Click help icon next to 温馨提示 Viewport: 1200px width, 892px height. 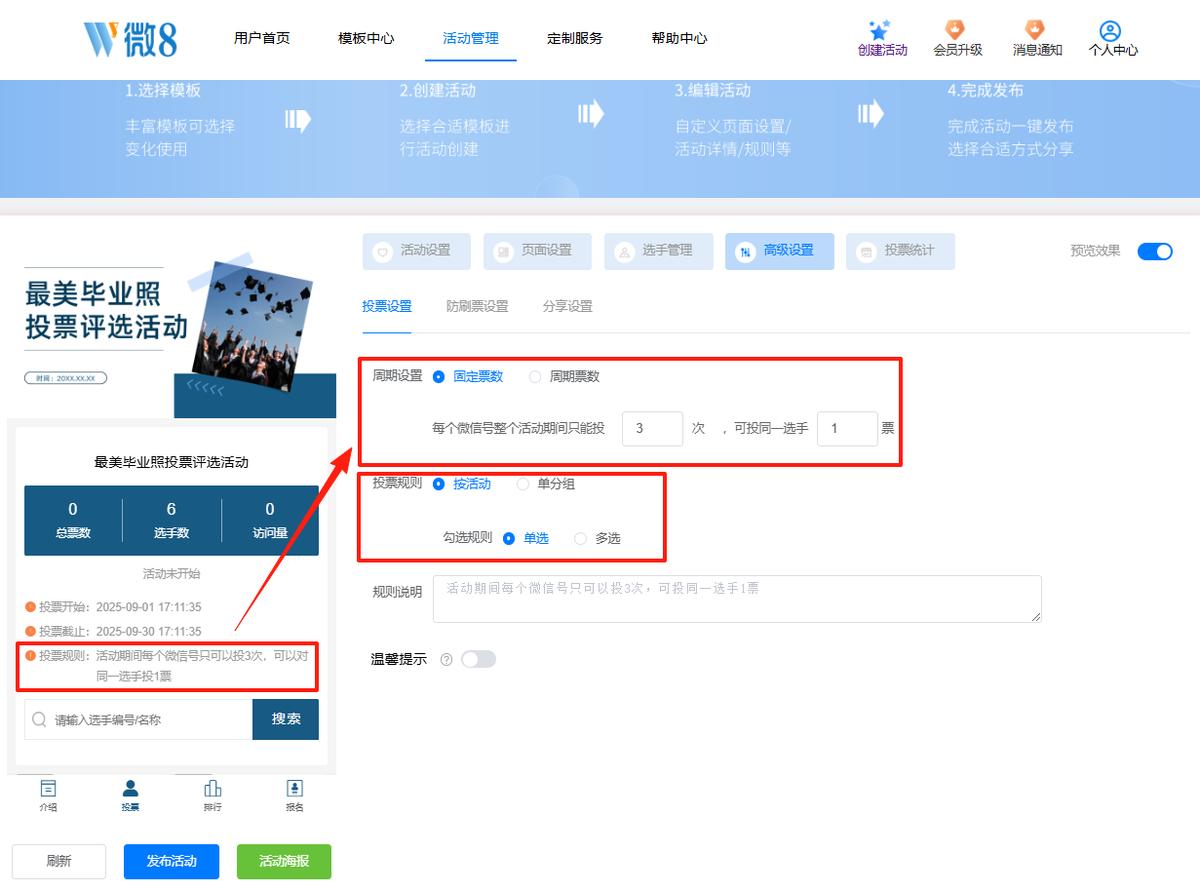pyautogui.click(x=446, y=659)
